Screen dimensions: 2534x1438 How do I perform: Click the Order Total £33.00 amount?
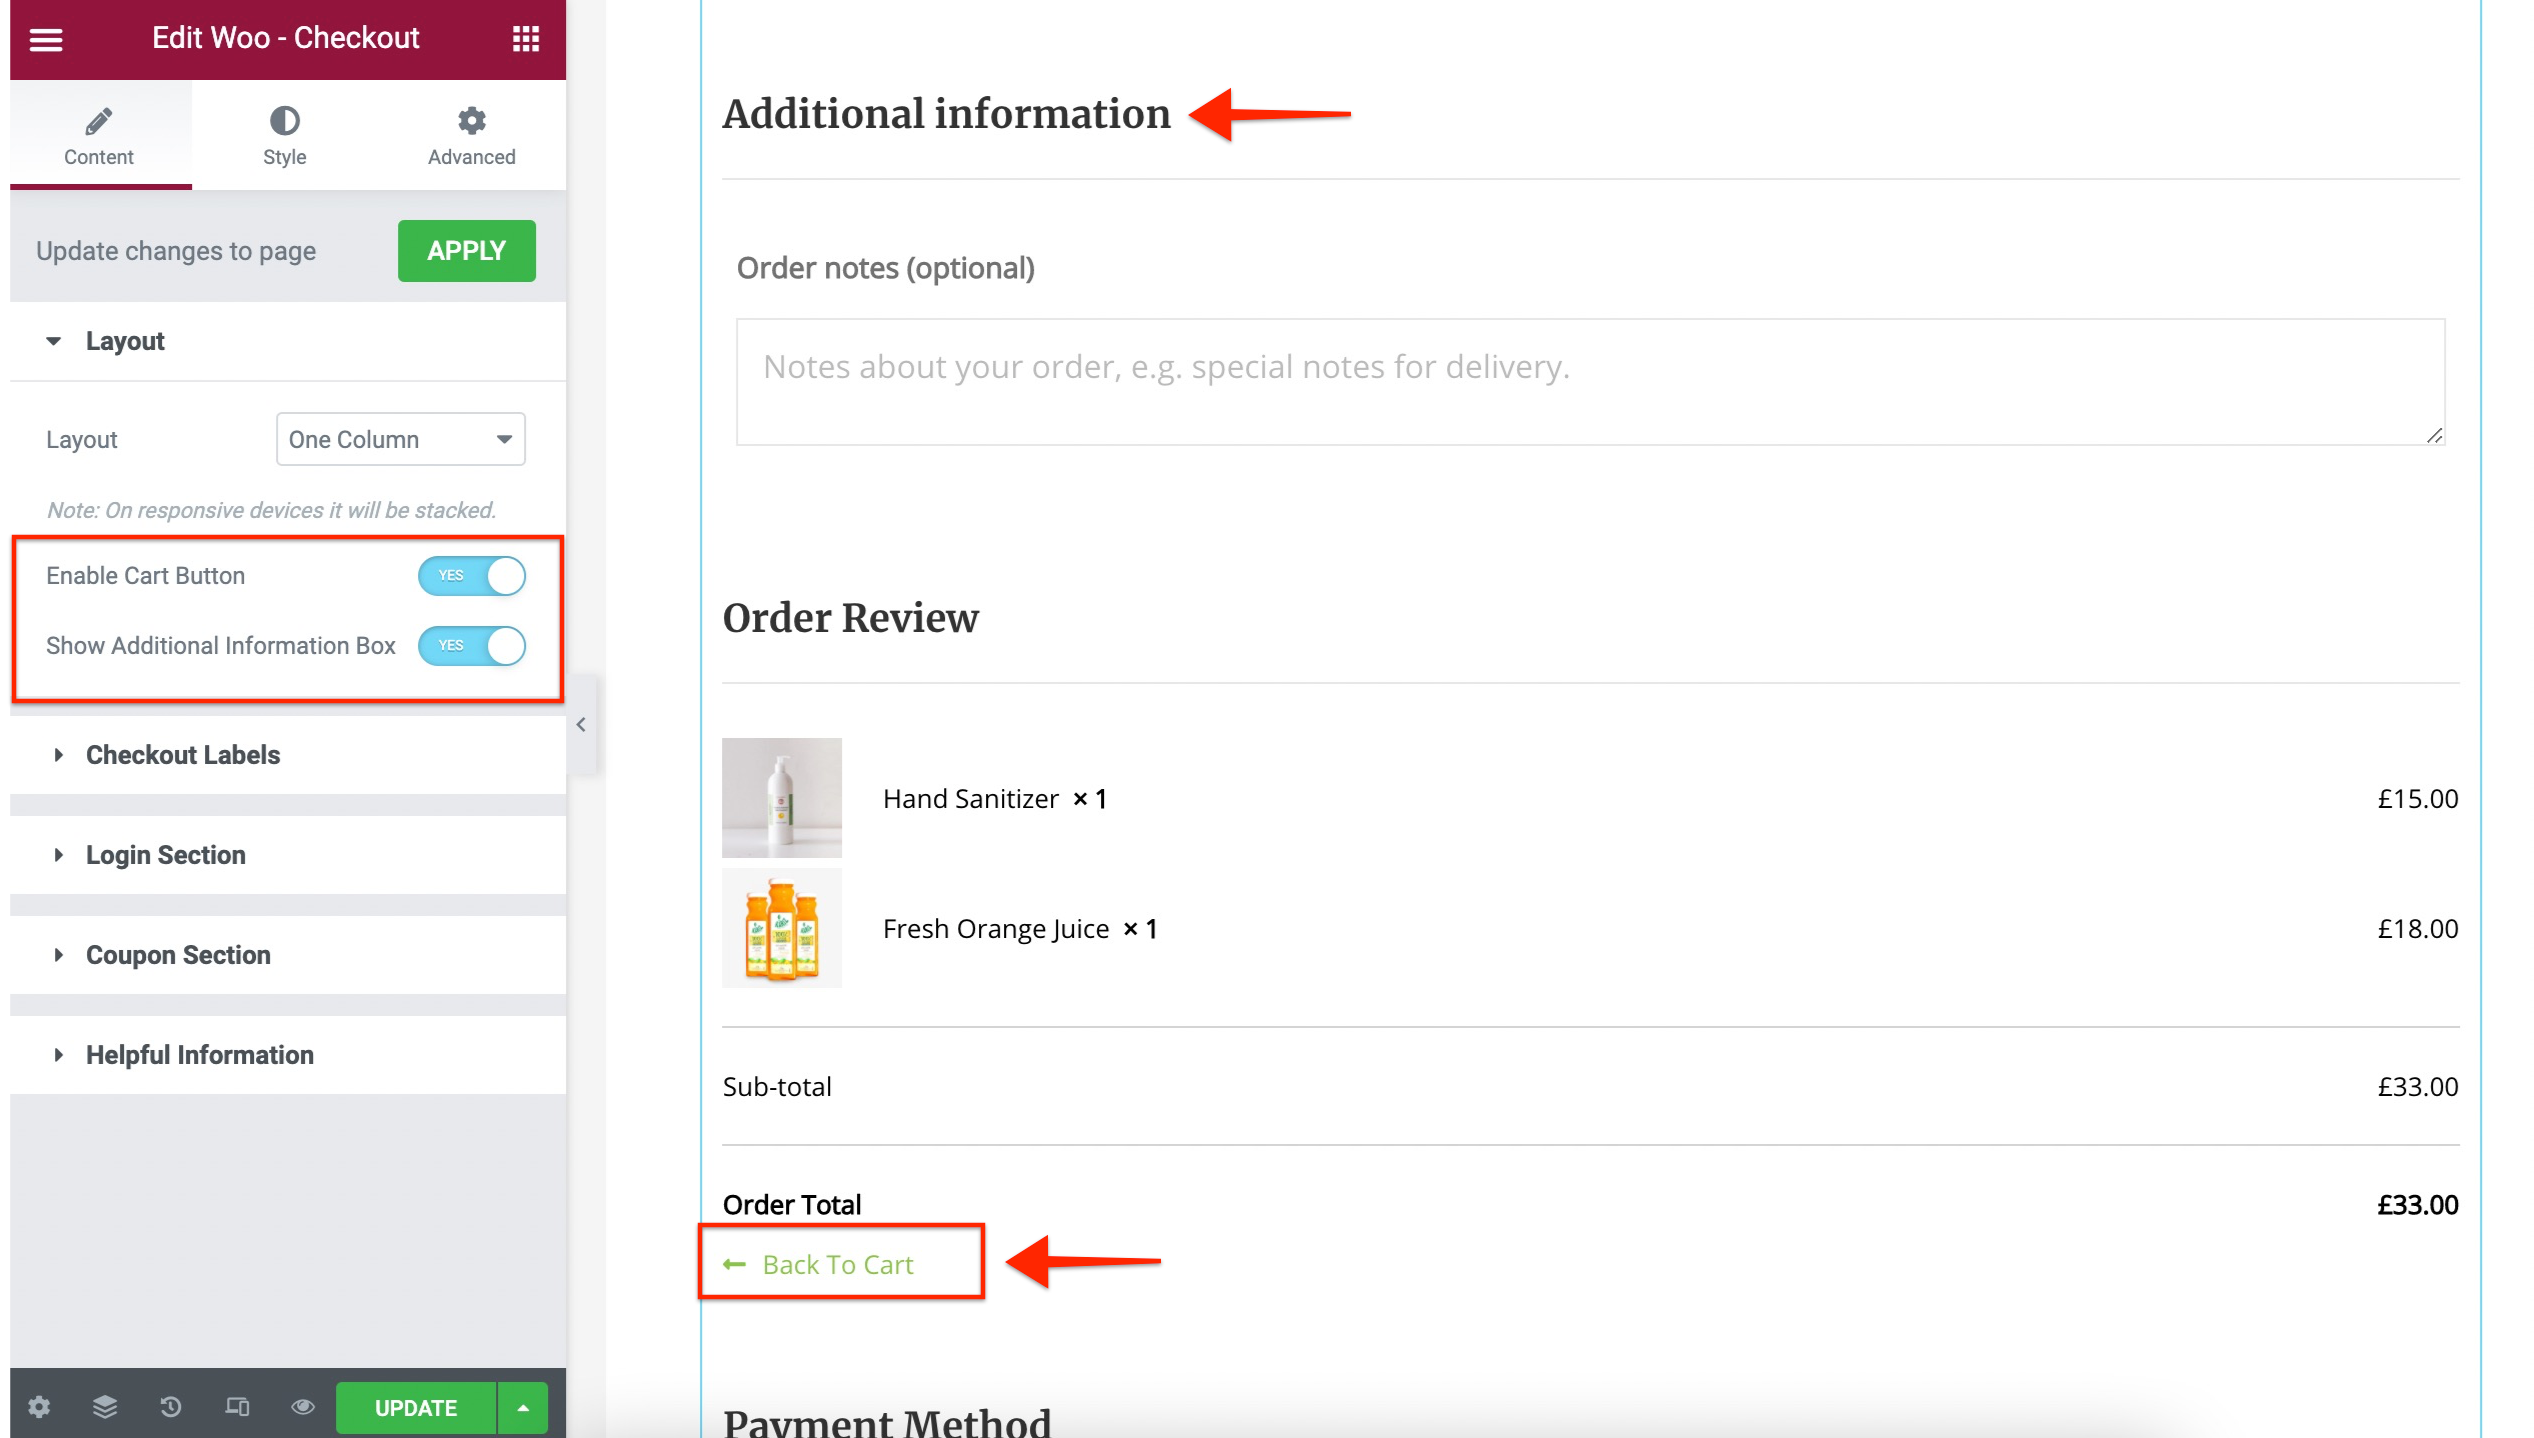2418,1205
